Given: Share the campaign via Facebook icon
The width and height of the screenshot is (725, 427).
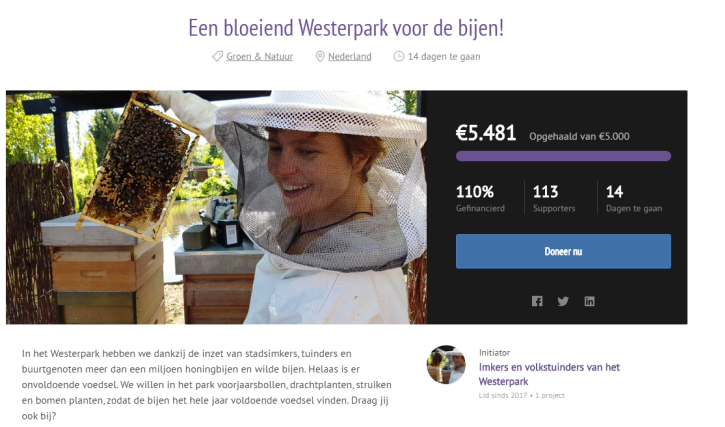Looking at the screenshot, I should coord(537,302).
